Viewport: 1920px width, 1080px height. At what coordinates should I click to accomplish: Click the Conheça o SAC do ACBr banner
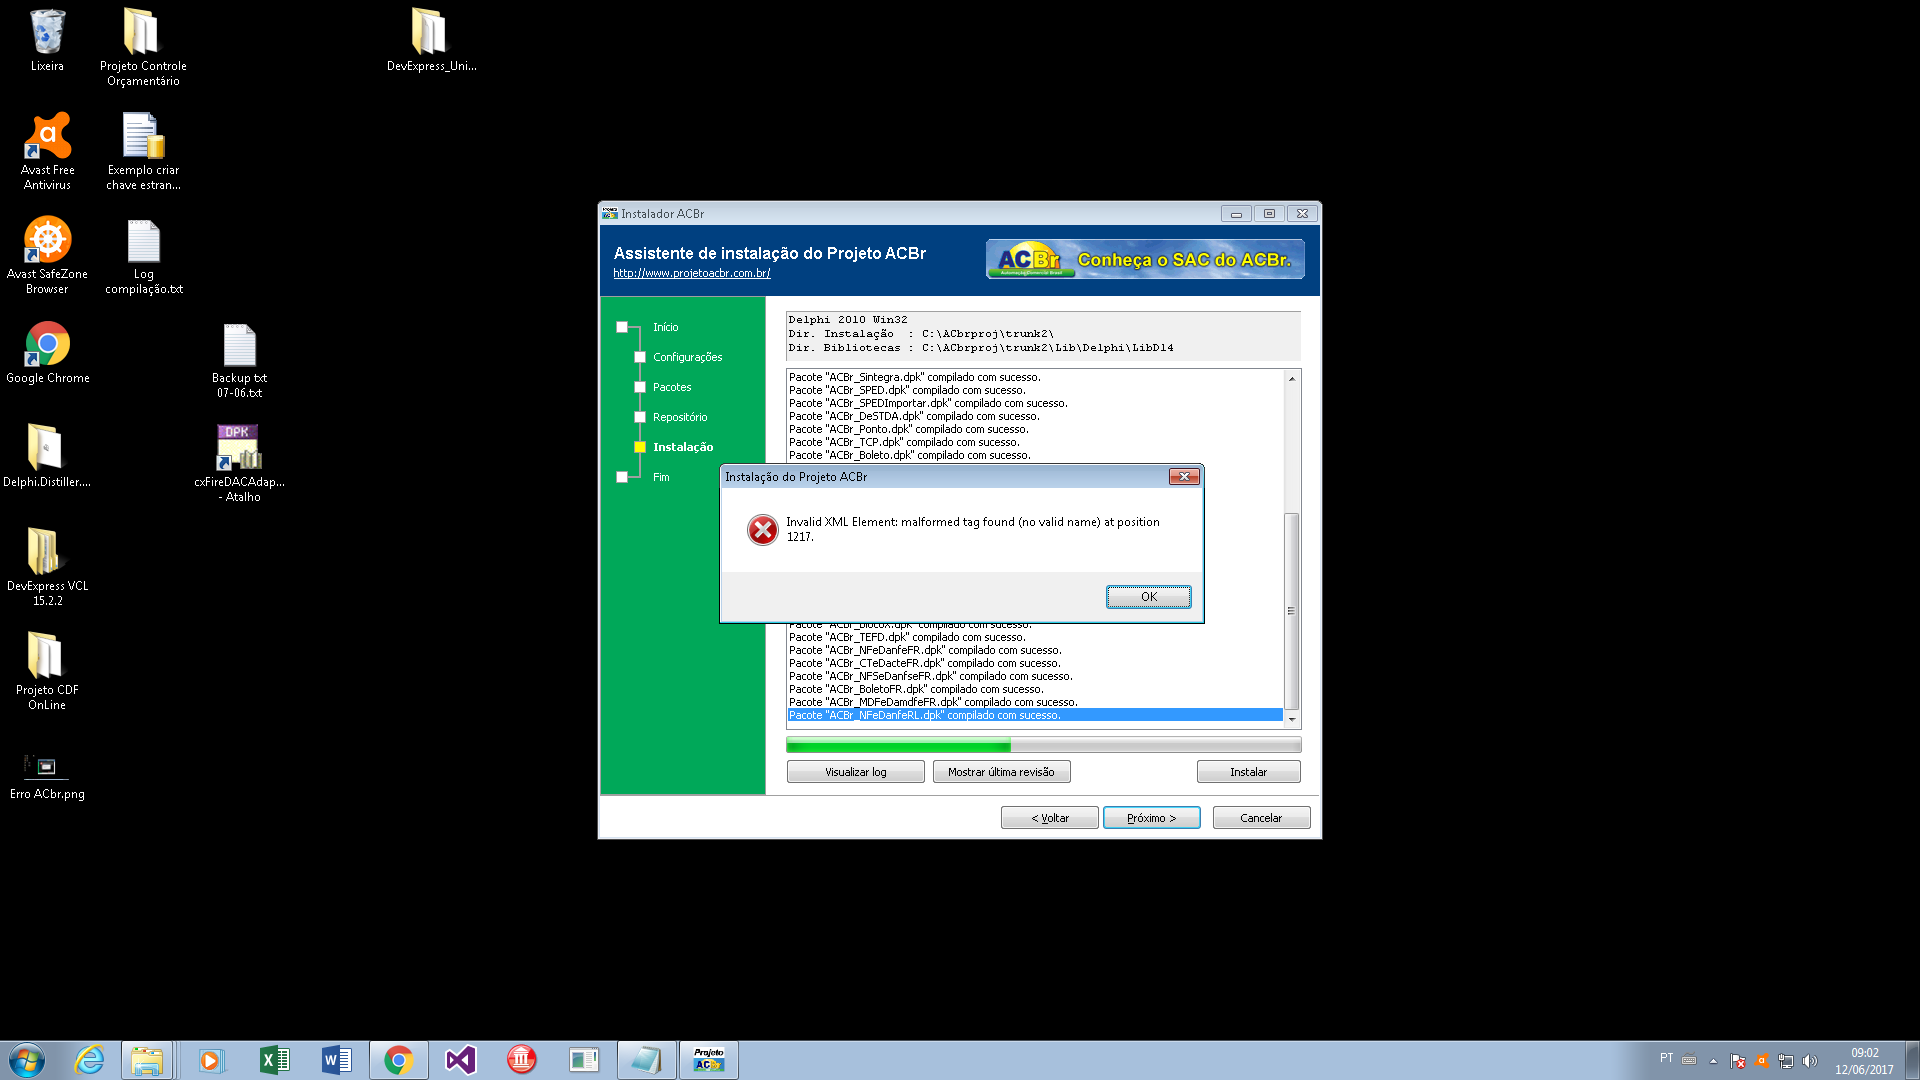[x=1145, y=259]
